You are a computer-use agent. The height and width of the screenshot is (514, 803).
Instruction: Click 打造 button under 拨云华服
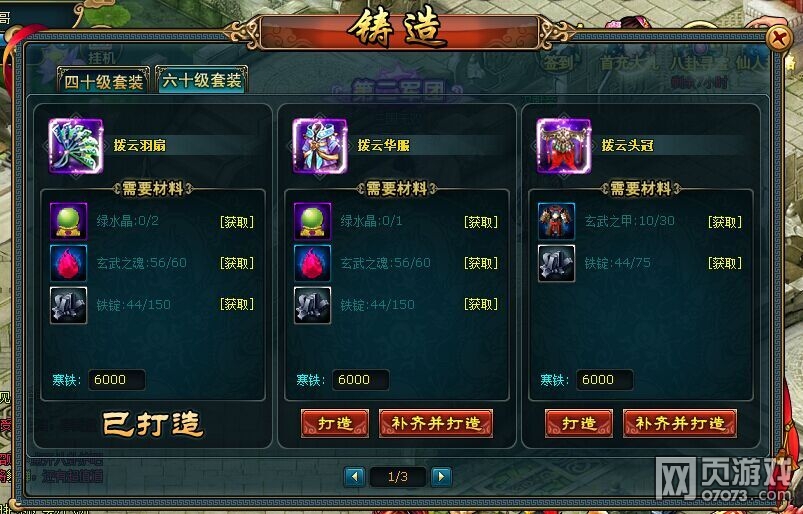pos(335,423)
